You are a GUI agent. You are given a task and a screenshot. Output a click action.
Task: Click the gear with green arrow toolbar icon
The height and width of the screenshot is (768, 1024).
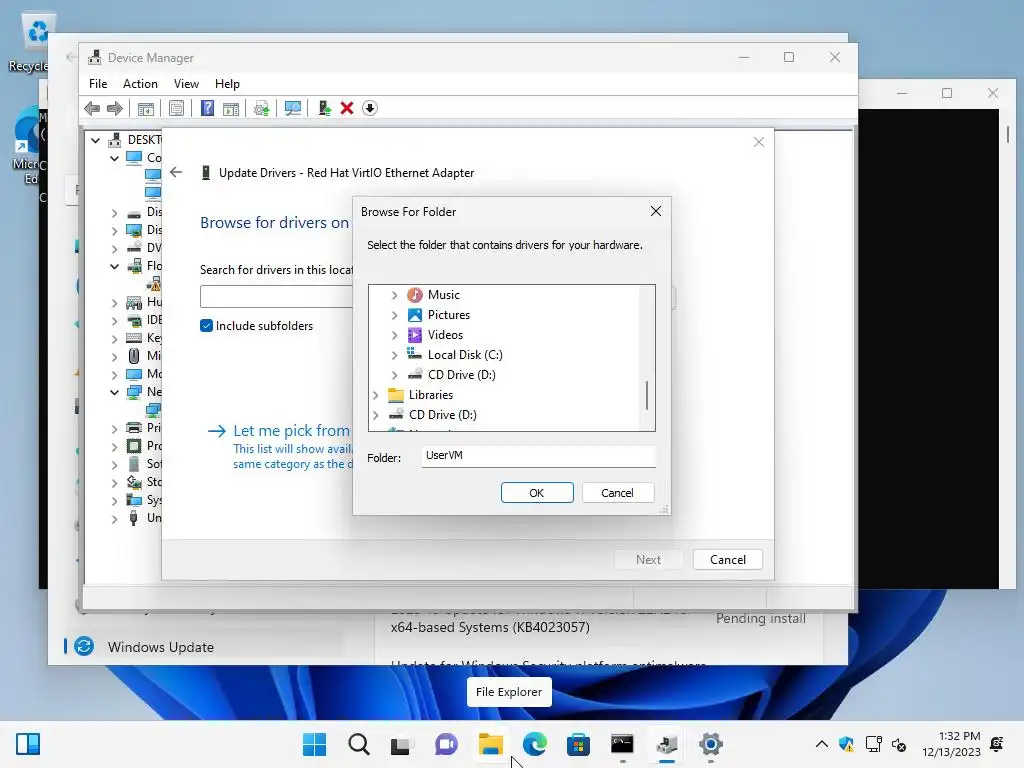261,108
